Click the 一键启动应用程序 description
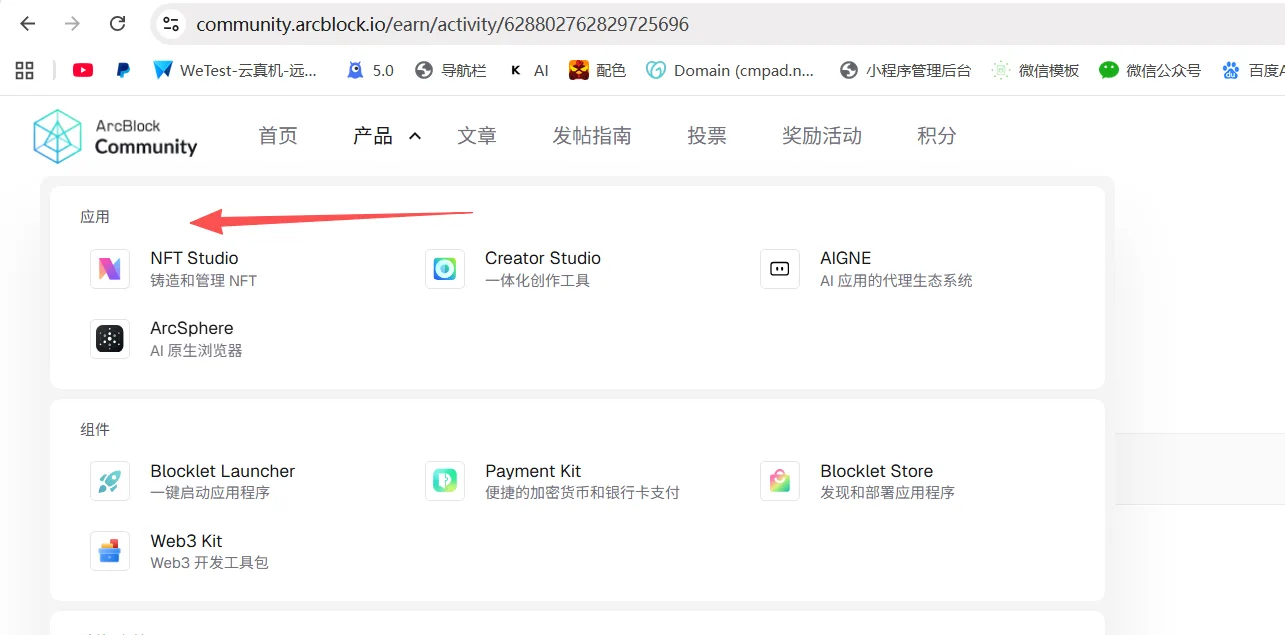1285x635 pixels. click(x=210, y=493)
